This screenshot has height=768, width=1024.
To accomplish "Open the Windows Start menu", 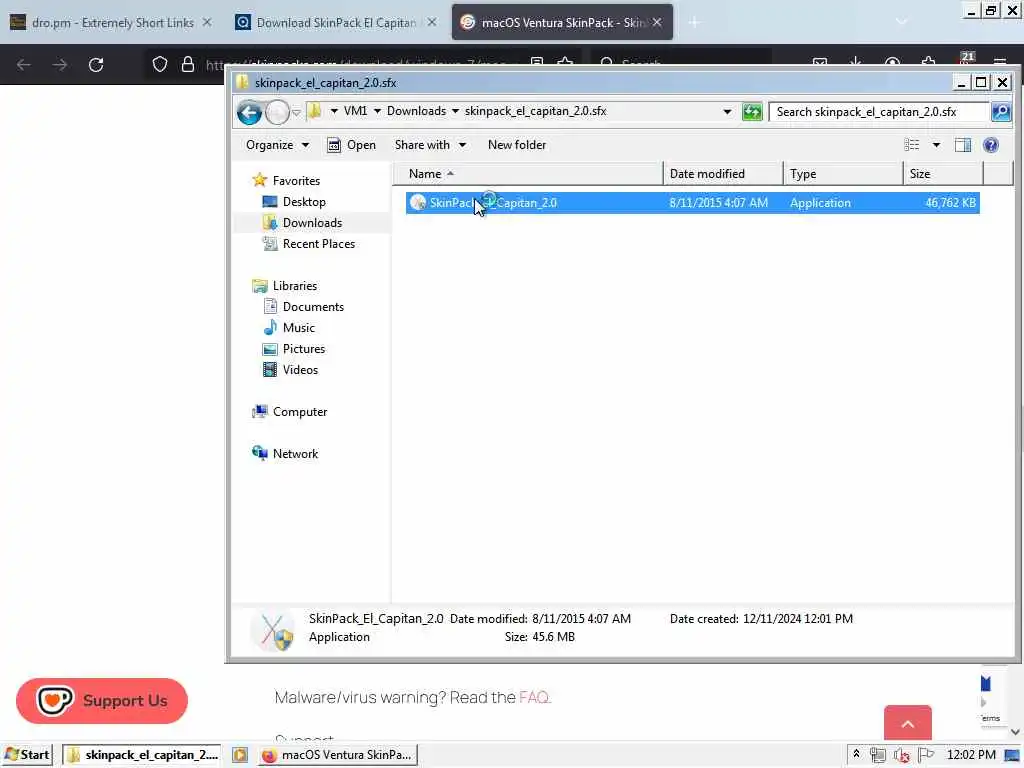I will [x=27, y=755].
